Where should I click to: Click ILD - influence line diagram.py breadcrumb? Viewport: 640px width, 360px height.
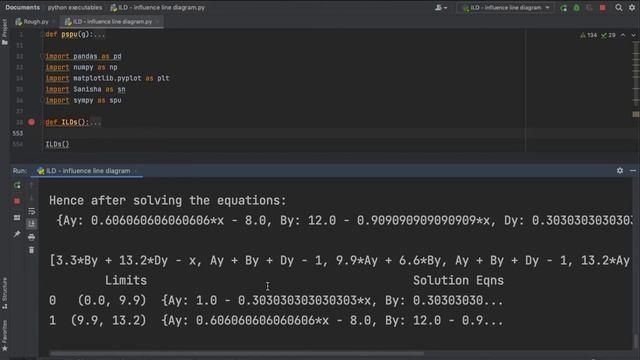coord(158,7)
